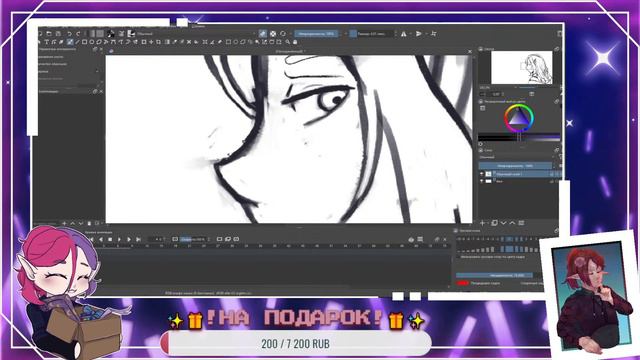Save the document with the save icon

pos(58,33)
